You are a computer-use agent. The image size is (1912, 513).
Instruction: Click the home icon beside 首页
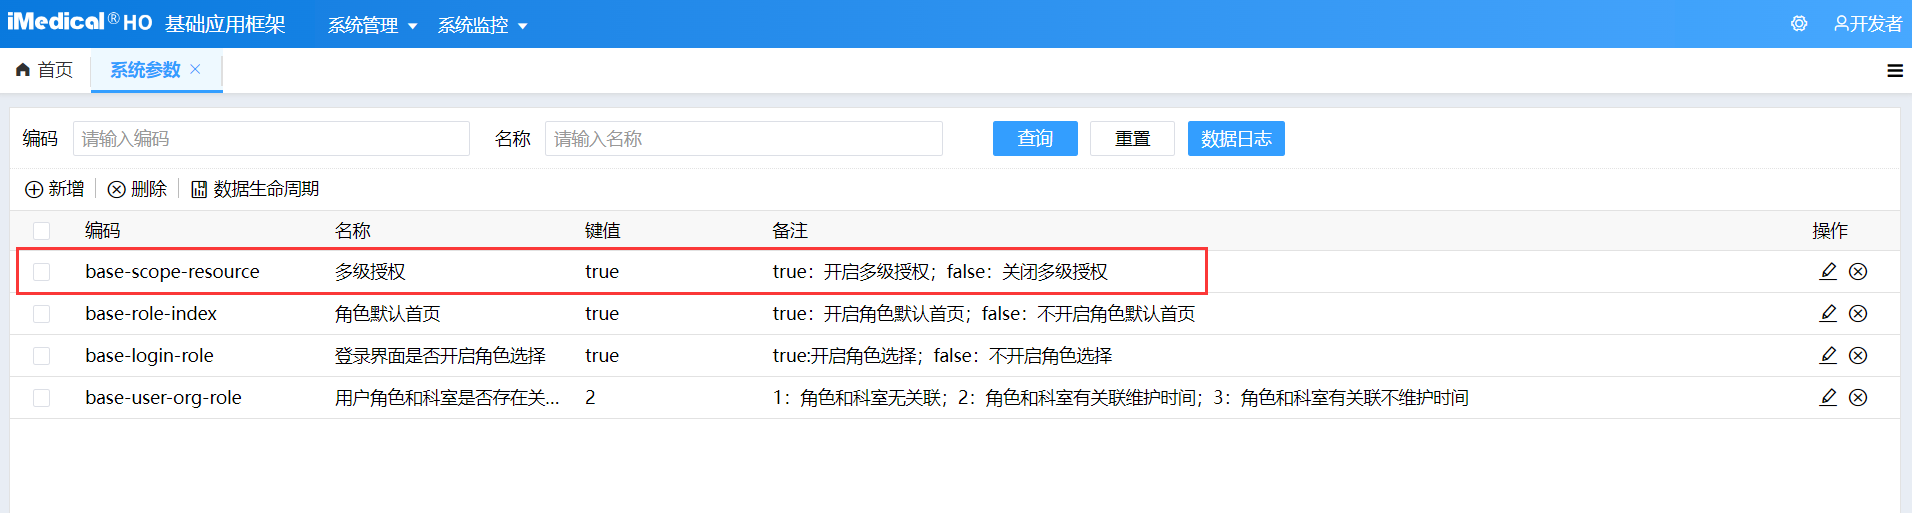tap(23, 70)
